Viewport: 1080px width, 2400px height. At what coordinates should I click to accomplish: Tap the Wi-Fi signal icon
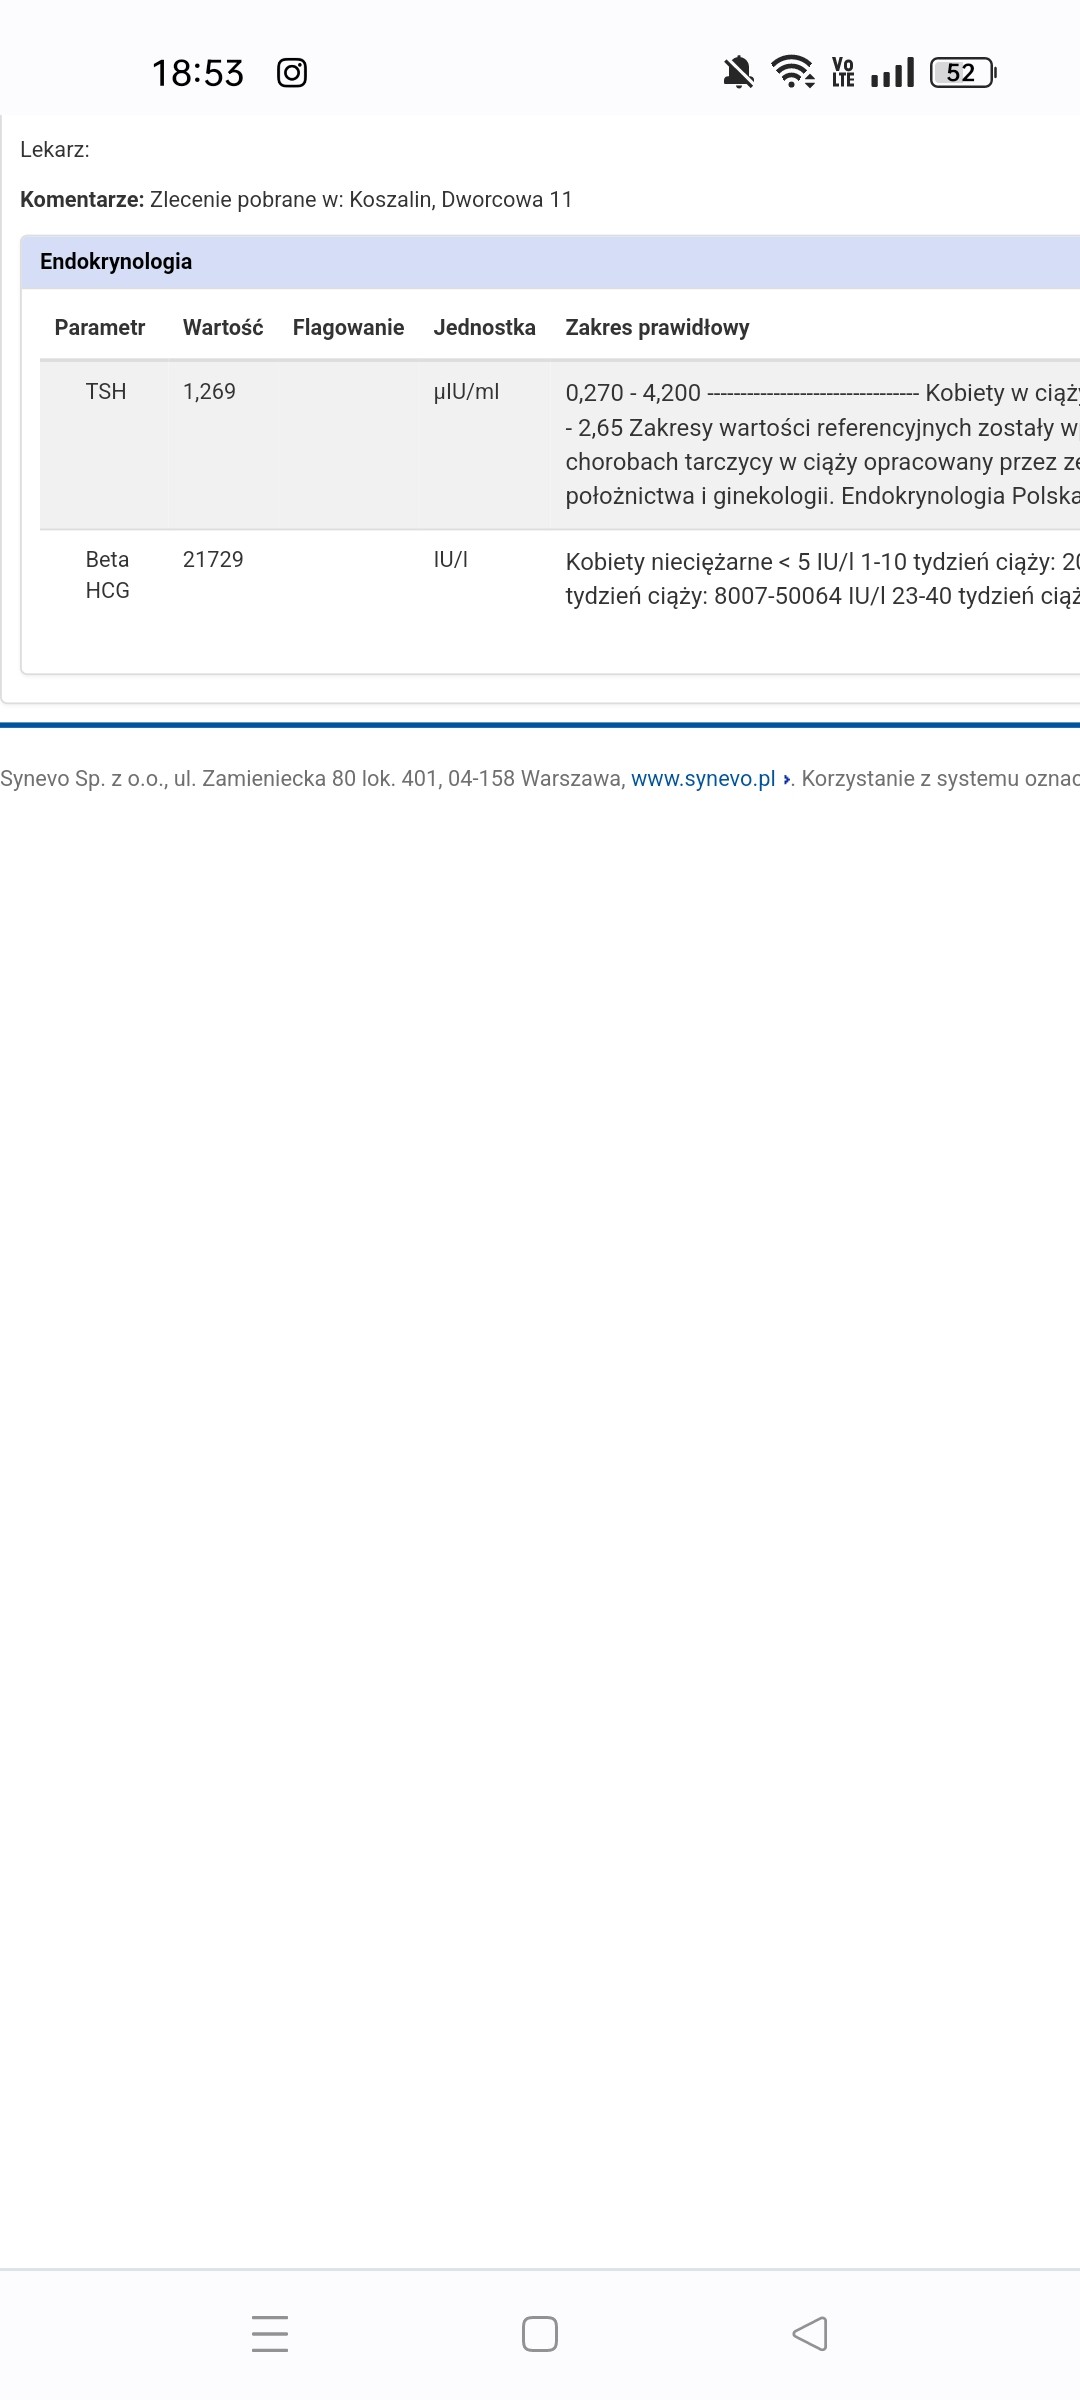point(793,73)
